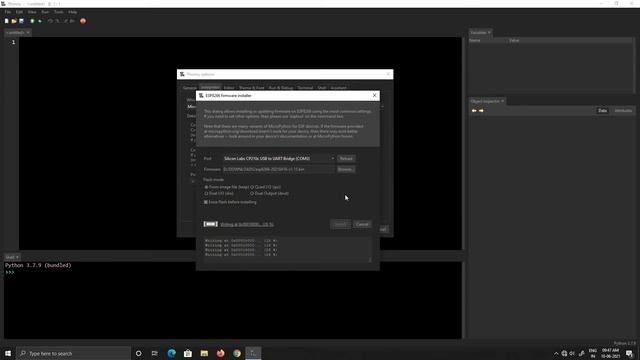Open the File menu
The image size is (640, 360).
(x=8, y=12)
